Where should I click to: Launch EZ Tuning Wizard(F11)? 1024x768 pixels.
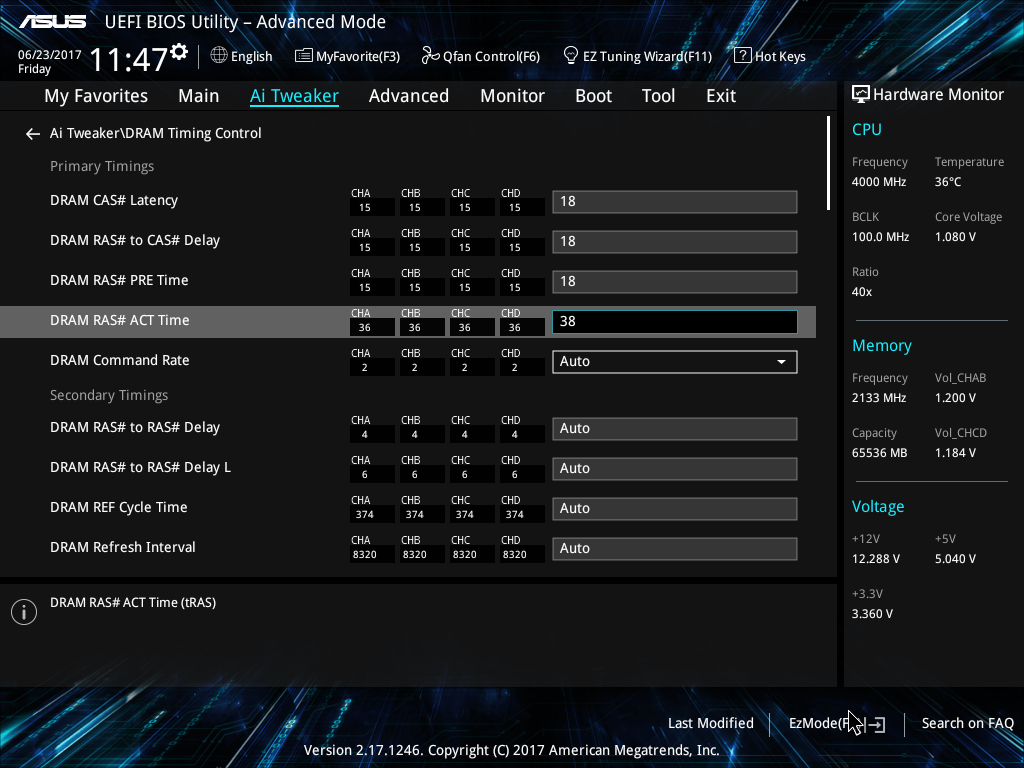coord(637,56)
